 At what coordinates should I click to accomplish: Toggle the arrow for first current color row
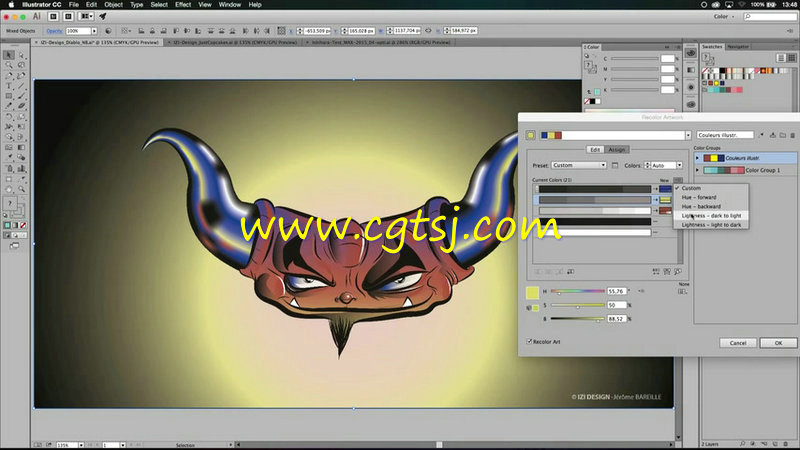tap(656, 189)
